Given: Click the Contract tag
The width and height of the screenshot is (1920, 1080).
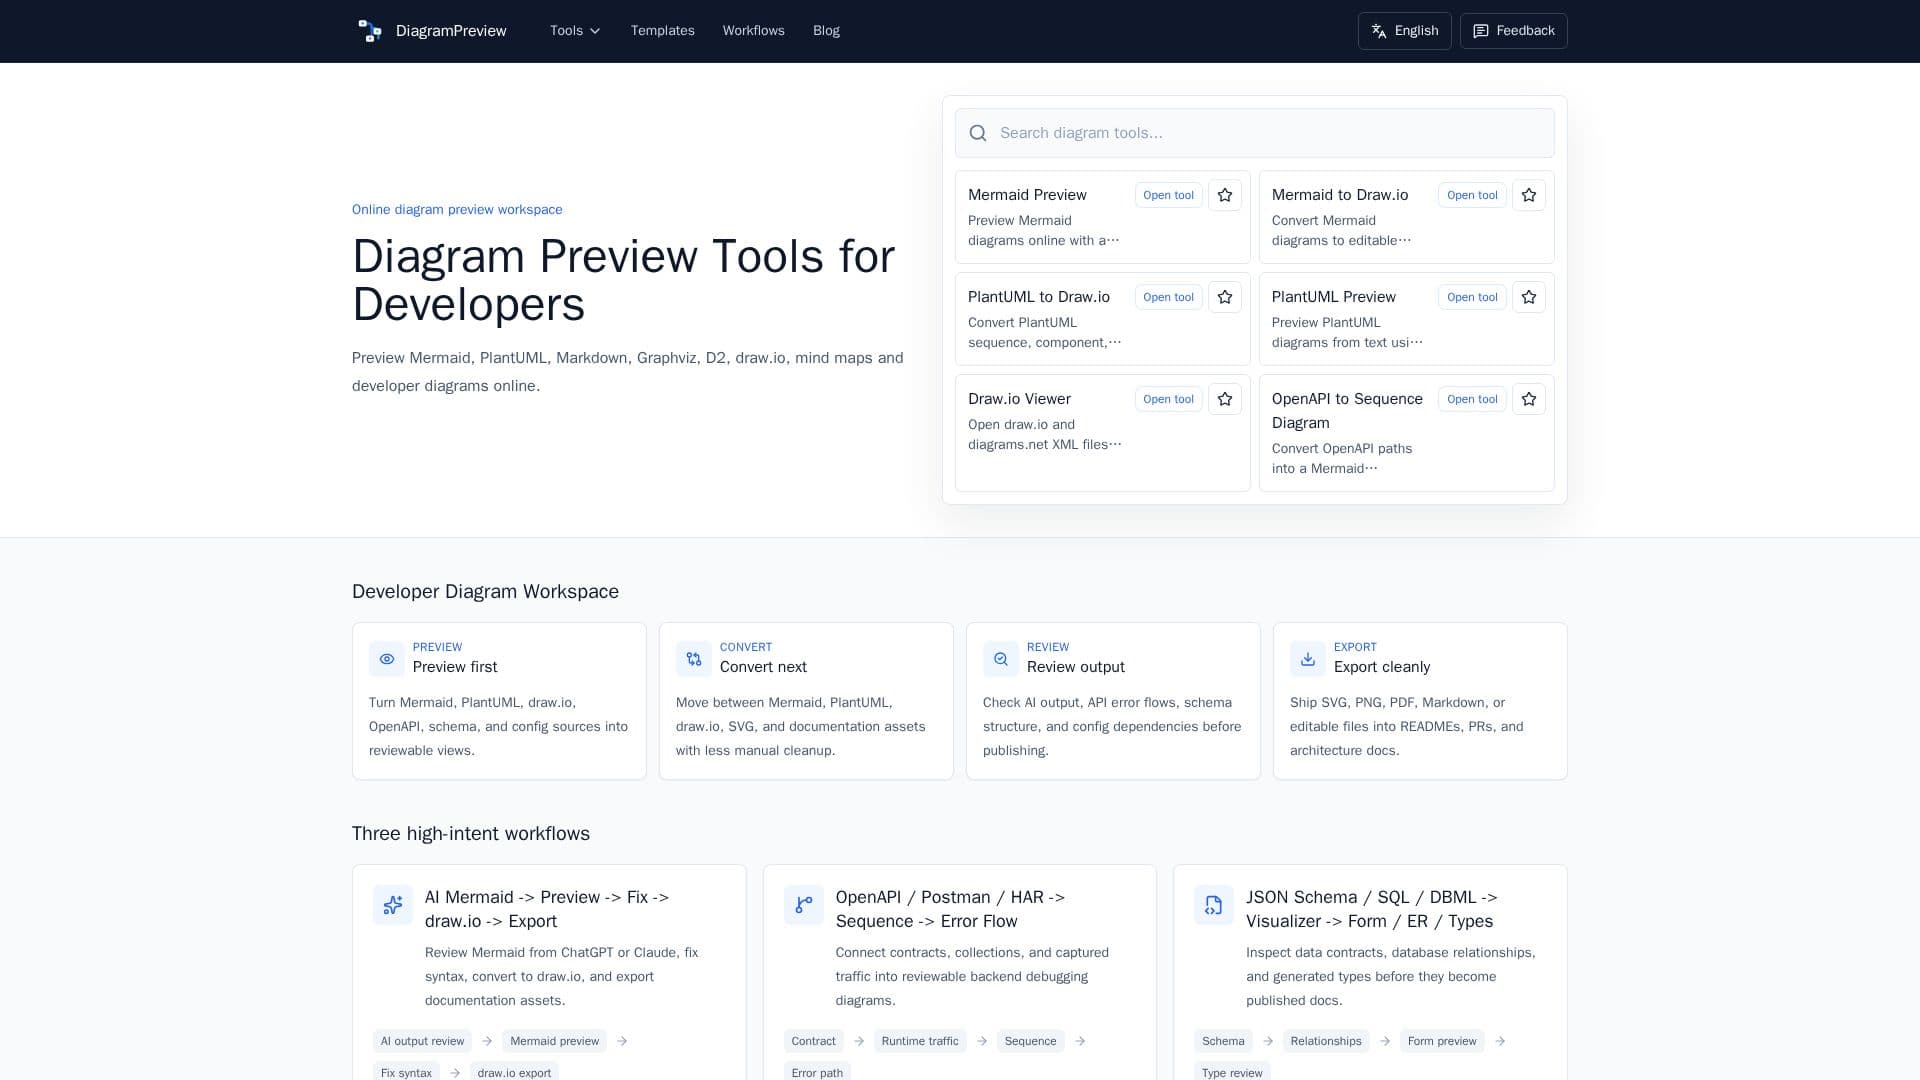Looking at the screenshot, I should (813, 1041).
